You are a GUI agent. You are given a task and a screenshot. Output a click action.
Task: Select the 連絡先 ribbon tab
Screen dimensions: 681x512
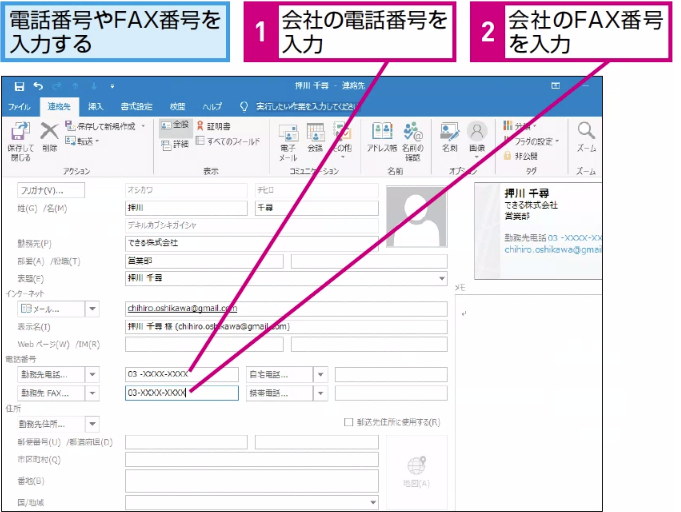coord(59,106)
